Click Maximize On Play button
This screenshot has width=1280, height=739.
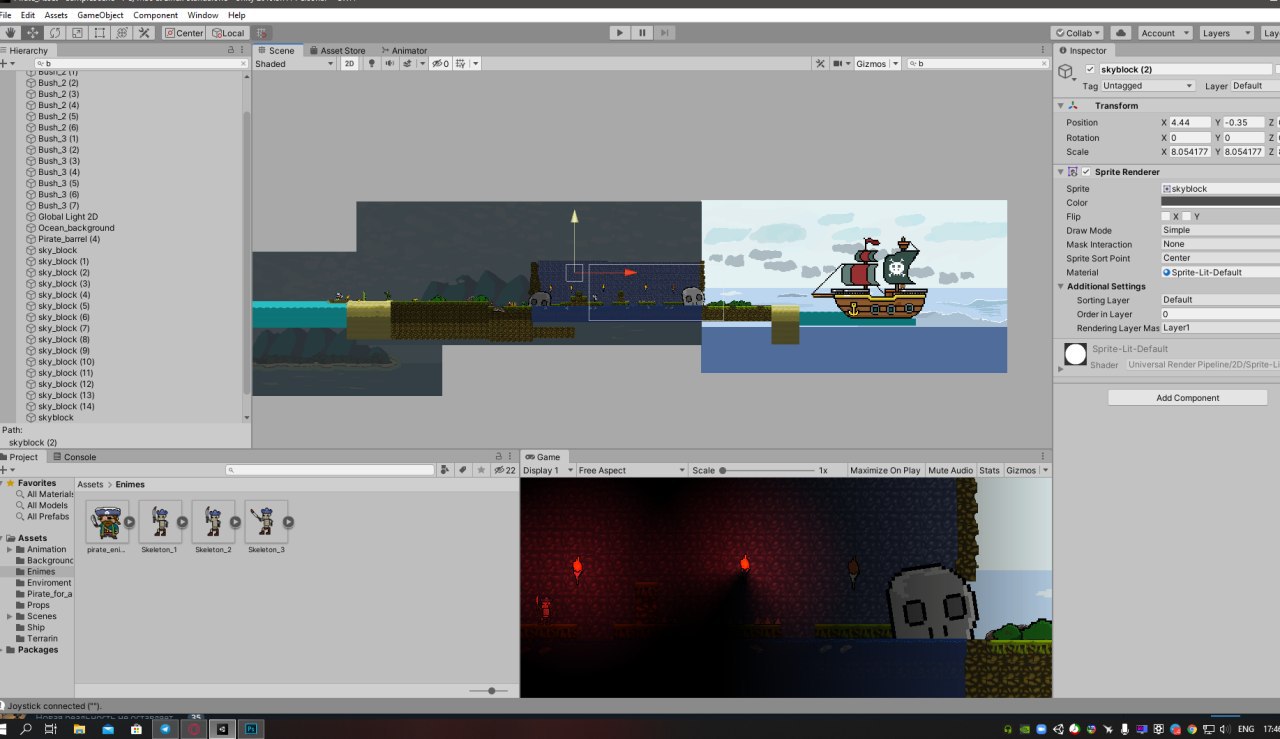[885, 470]
